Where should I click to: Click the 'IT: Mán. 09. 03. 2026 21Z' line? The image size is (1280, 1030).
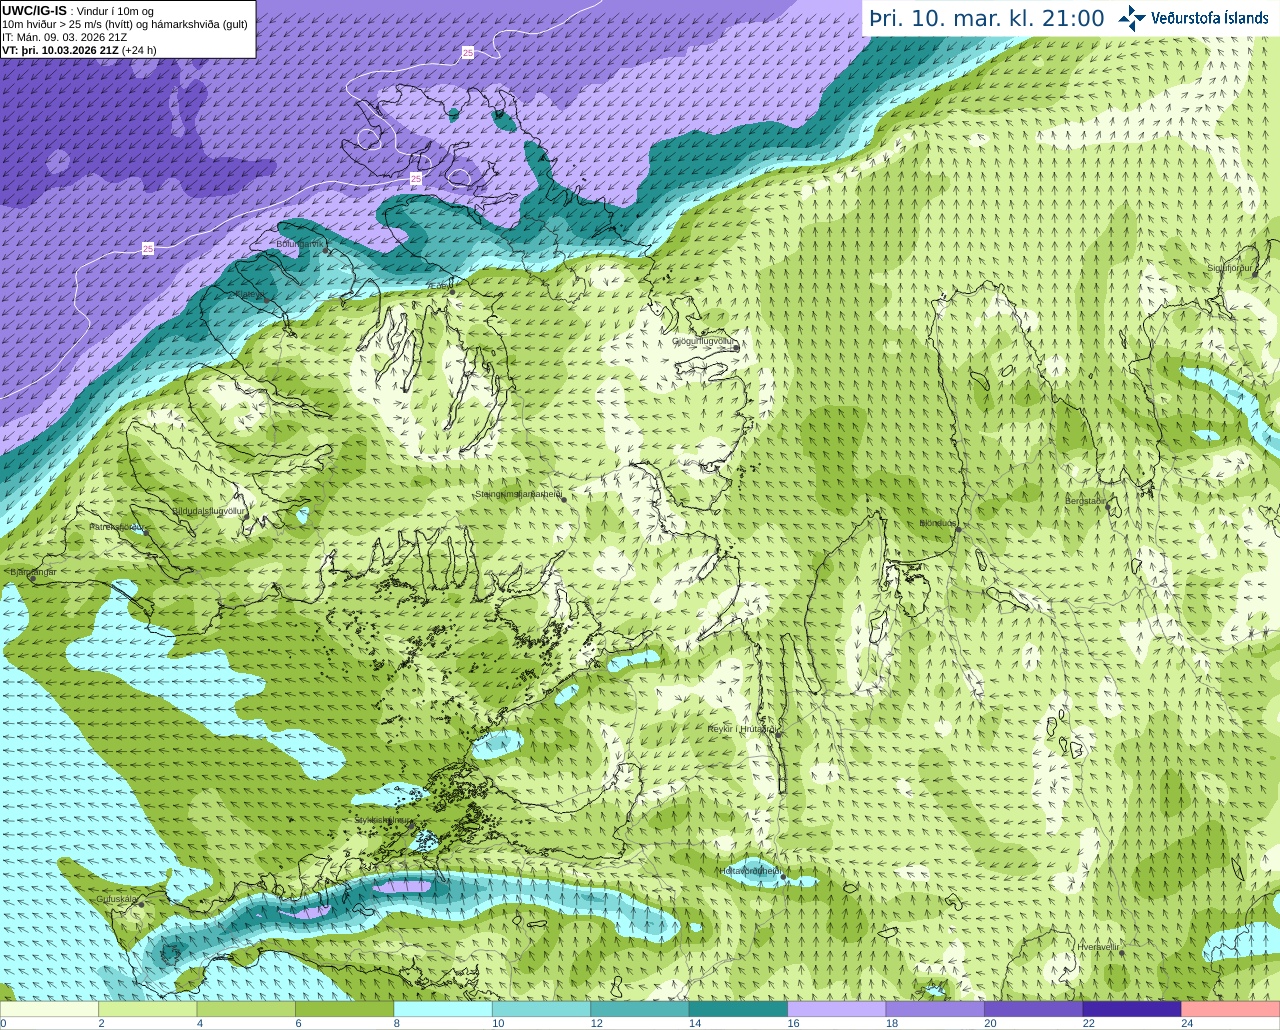[64, 37]
